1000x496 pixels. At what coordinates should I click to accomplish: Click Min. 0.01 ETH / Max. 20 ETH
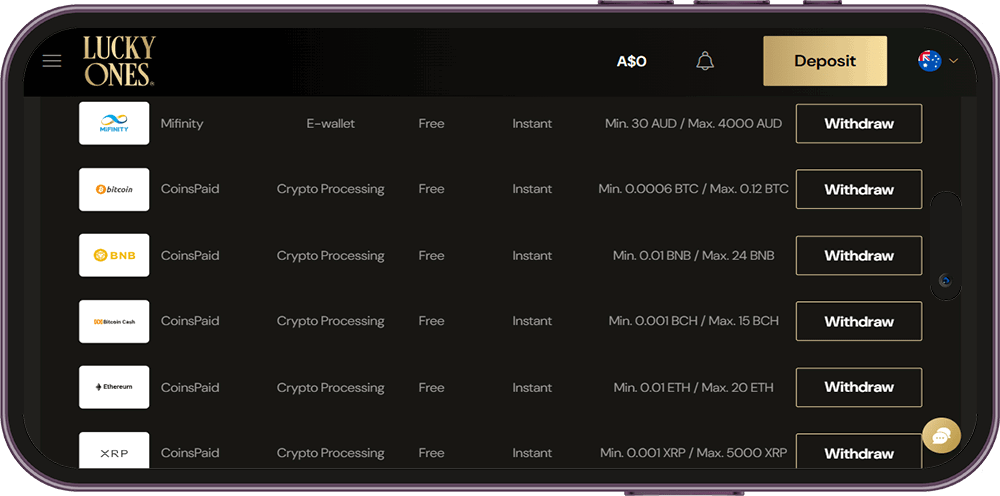tap(693, 388)
